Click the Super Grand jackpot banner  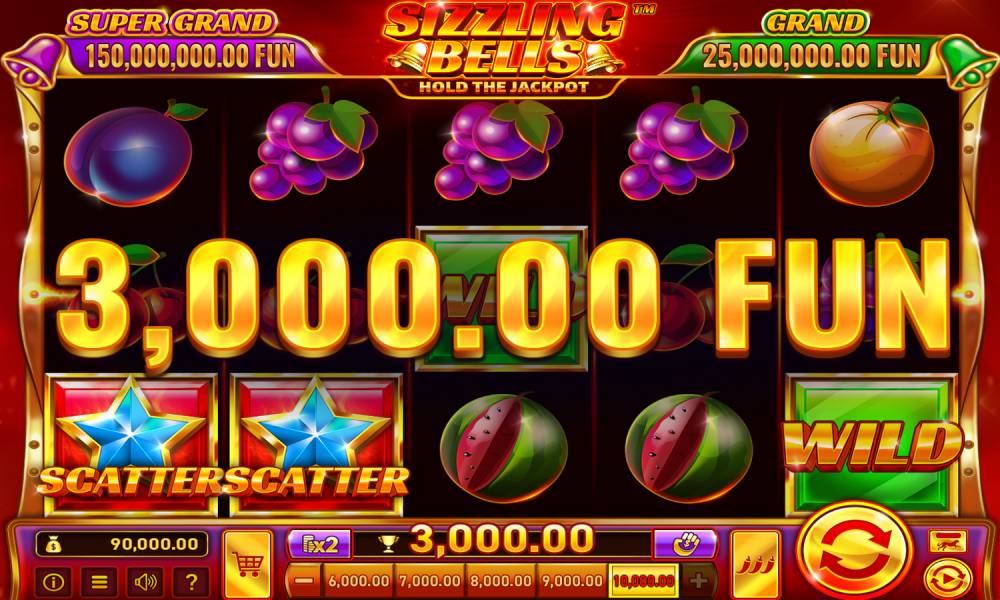[180, 43]
